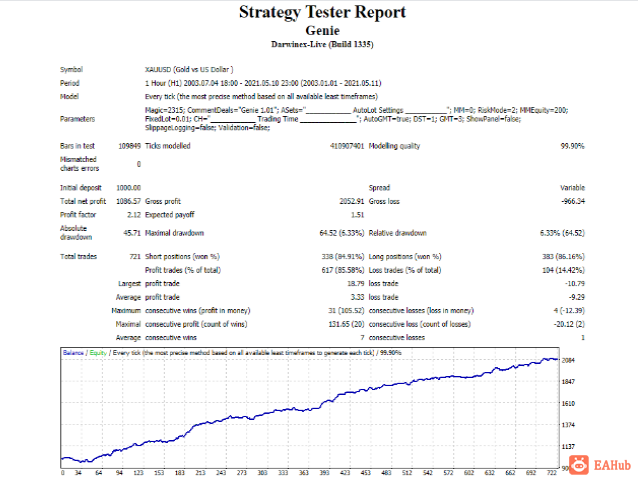Click largest profit trade value "18.79"
Viewport: 640px width, 480px height.
point(355,284)
